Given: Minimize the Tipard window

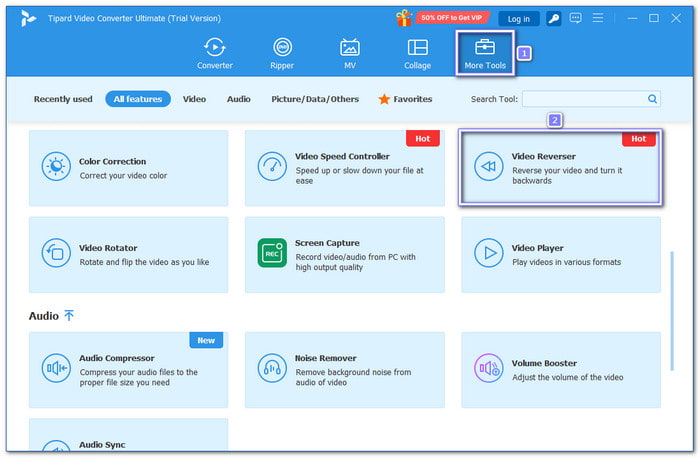Looking at the screenshot, I should [632, 18].
